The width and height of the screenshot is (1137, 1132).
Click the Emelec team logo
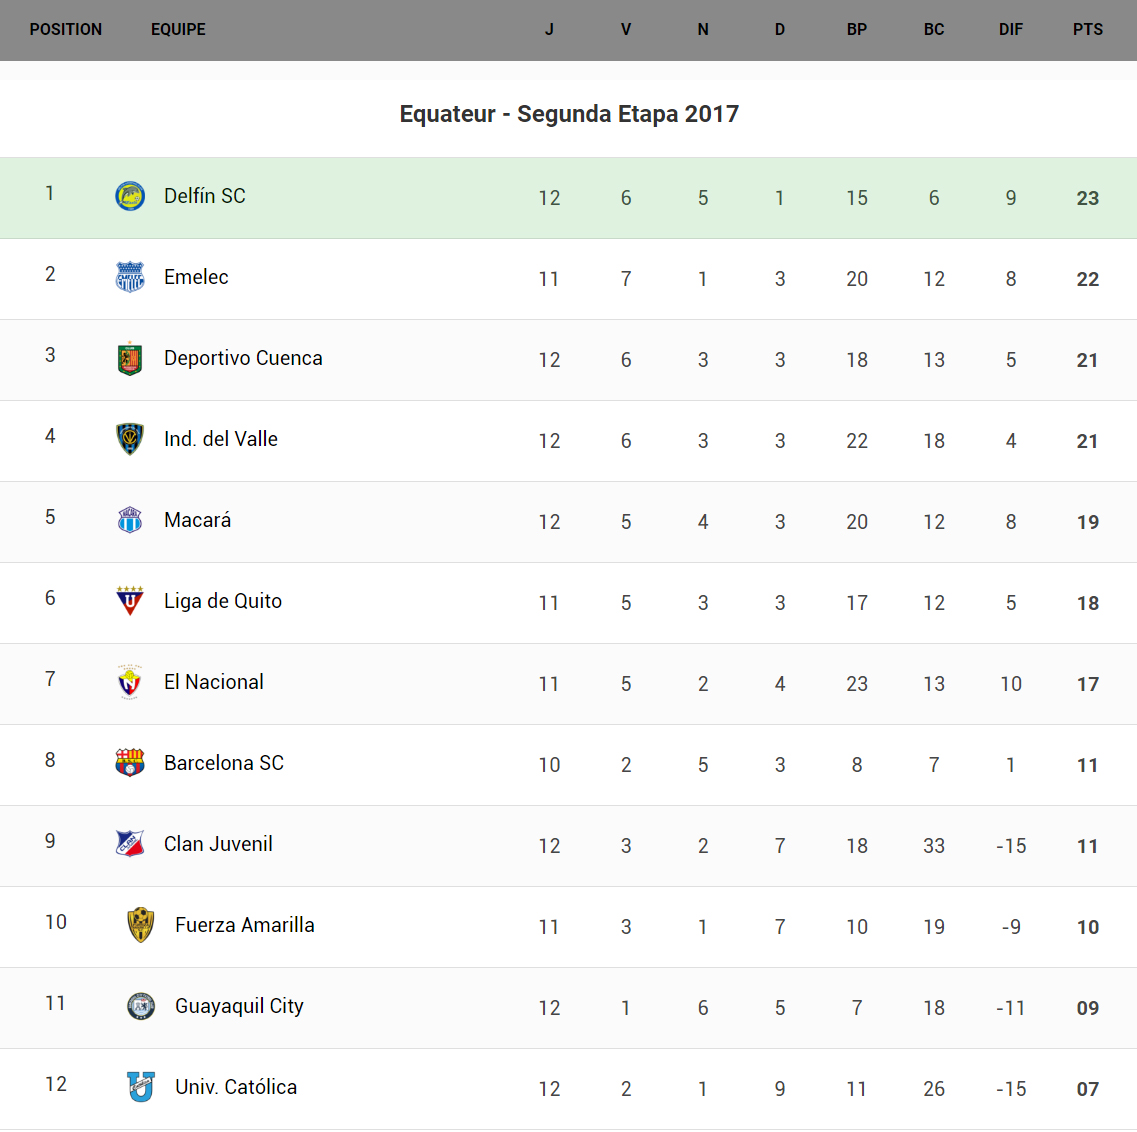click(130, 277)
